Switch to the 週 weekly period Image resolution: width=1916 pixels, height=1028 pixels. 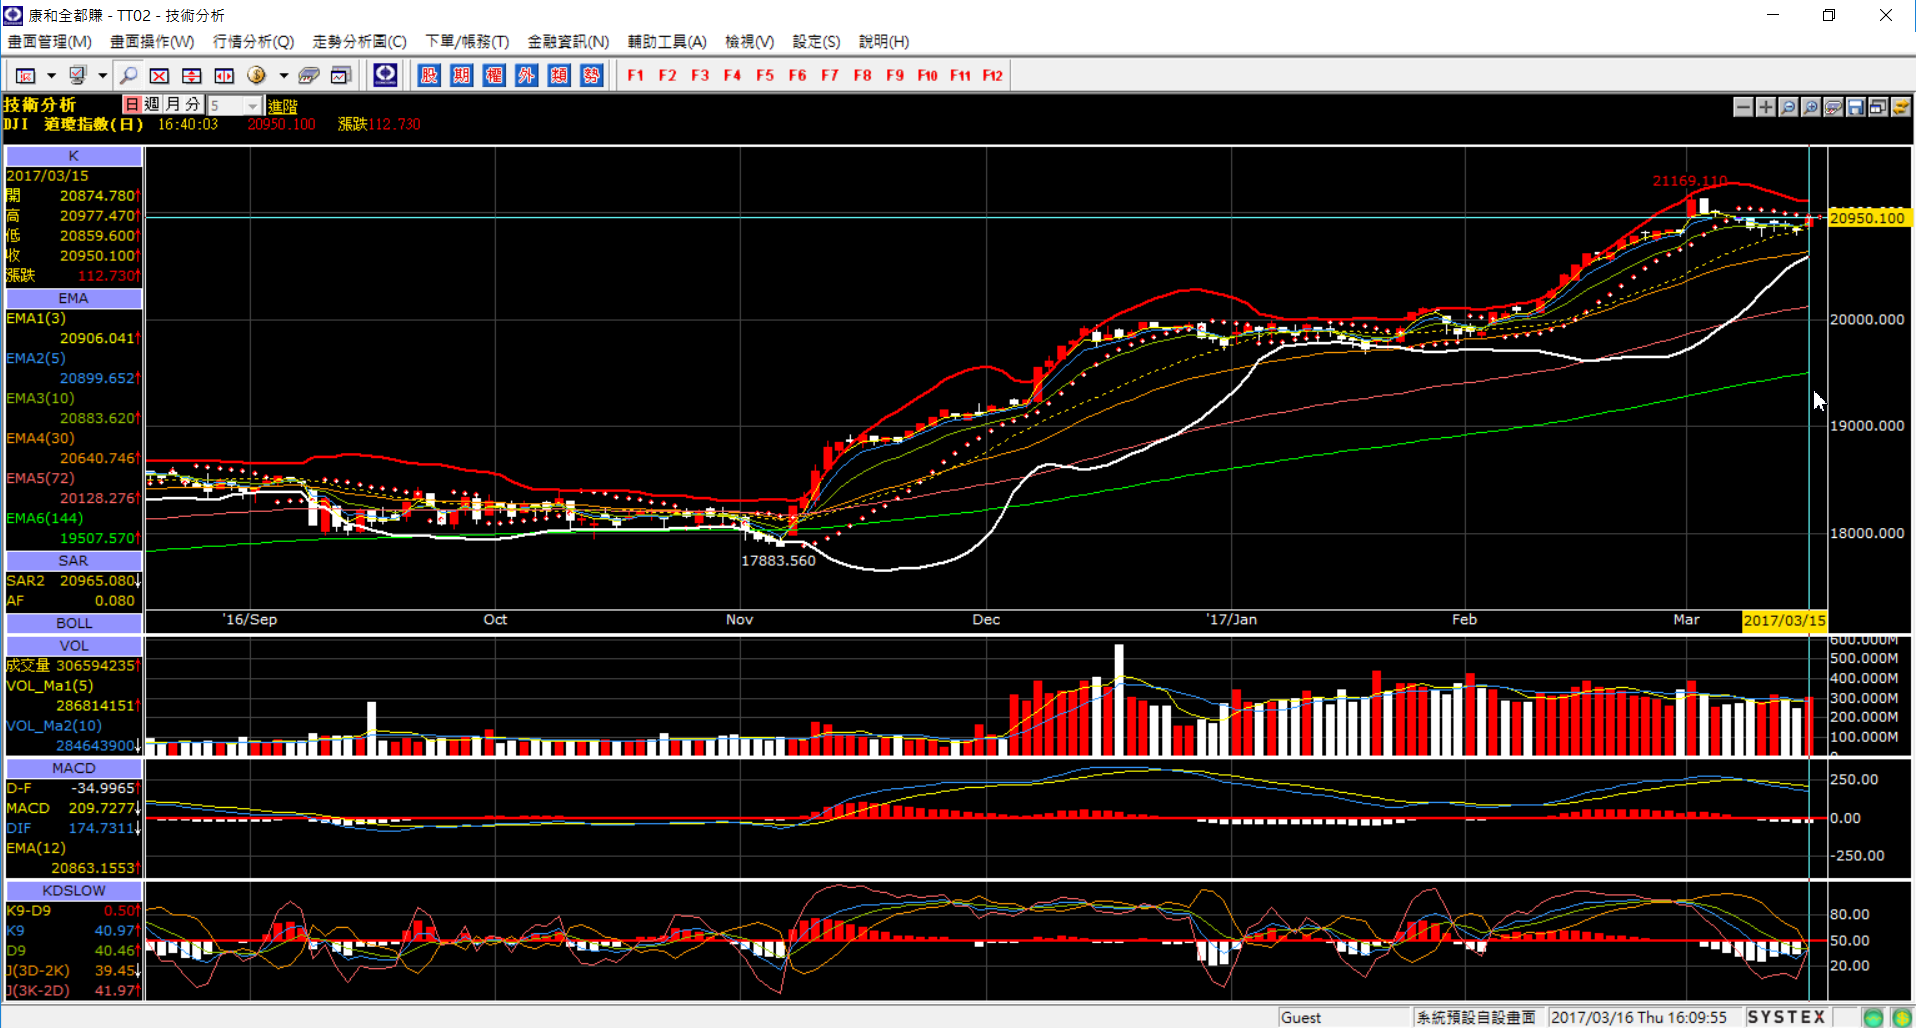click(x=152, y=104)
